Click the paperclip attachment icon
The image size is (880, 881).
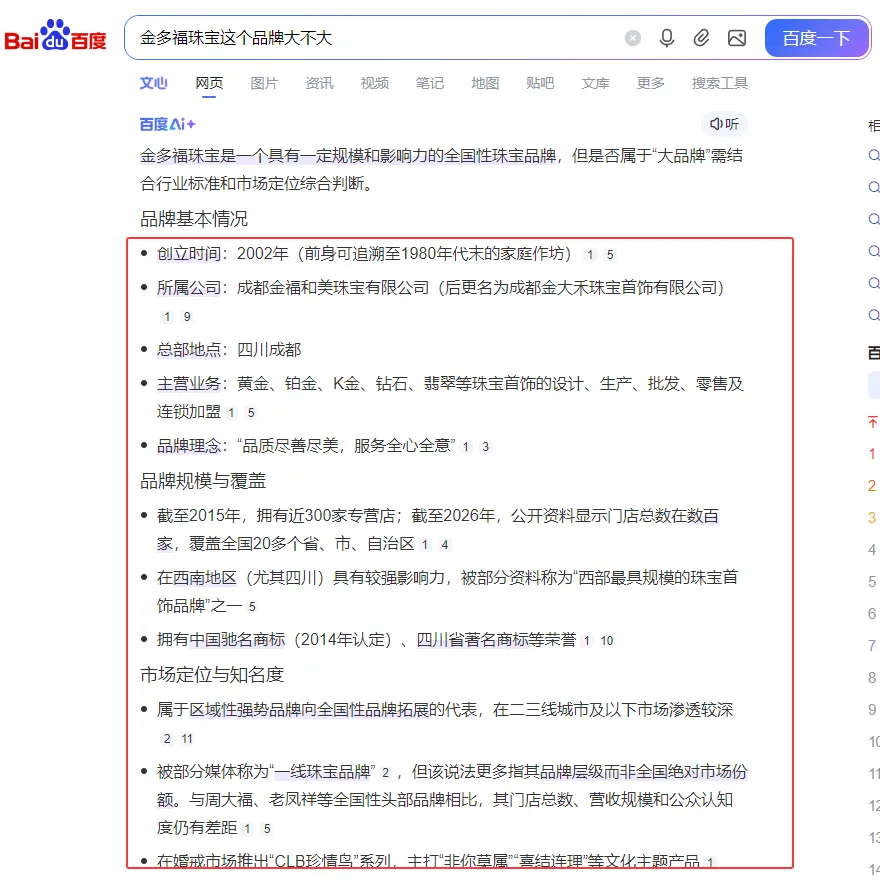[x=701, y=38]
